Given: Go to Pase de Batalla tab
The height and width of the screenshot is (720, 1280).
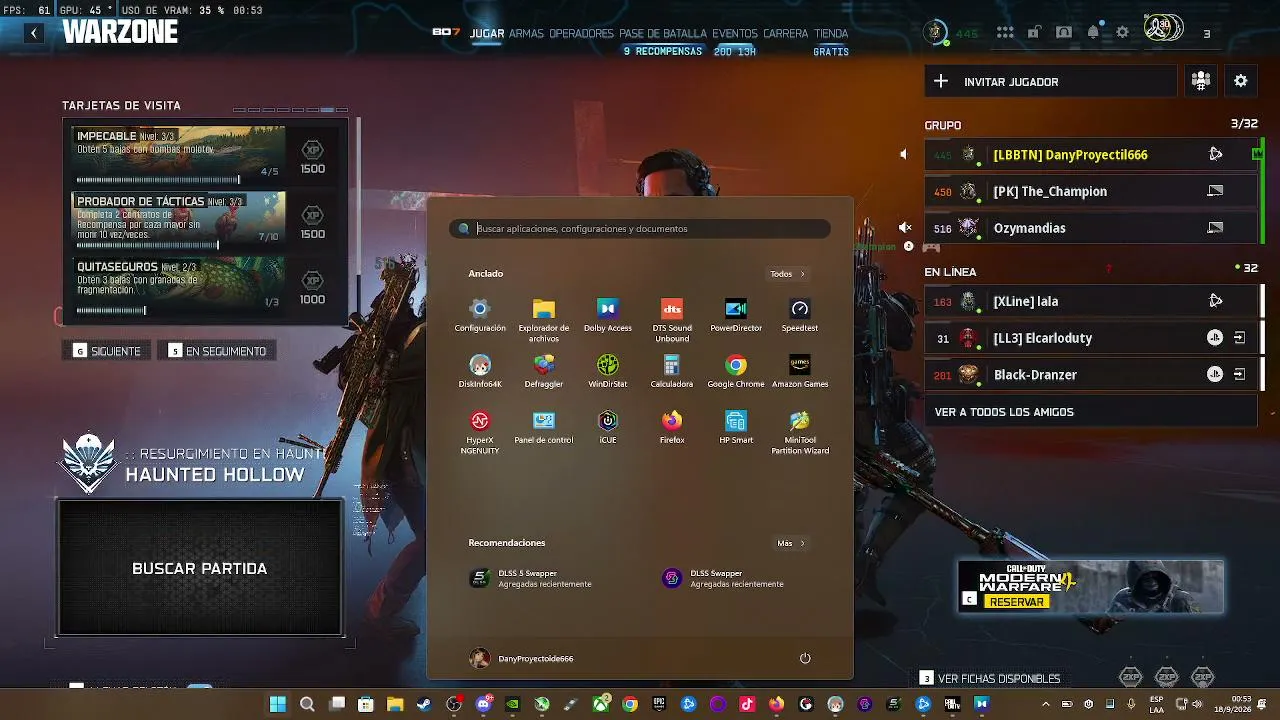Looking at the screenshot, I should (x=663, y=34).
